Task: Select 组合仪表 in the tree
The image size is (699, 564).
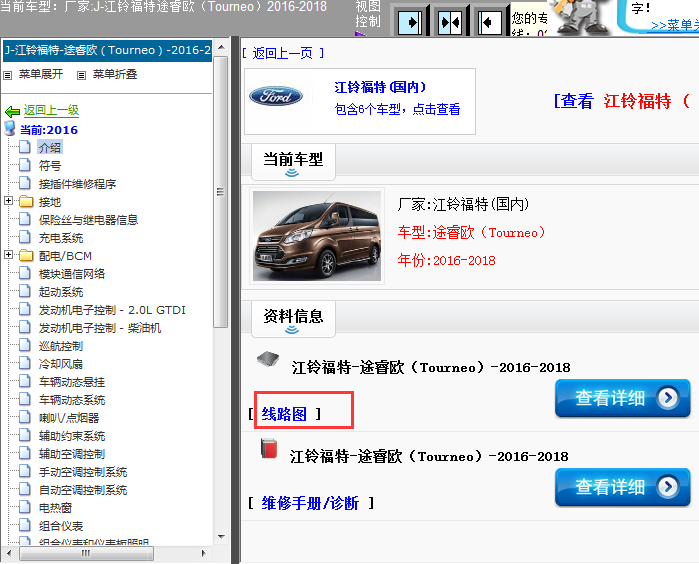Action: (x=61, y=526)
